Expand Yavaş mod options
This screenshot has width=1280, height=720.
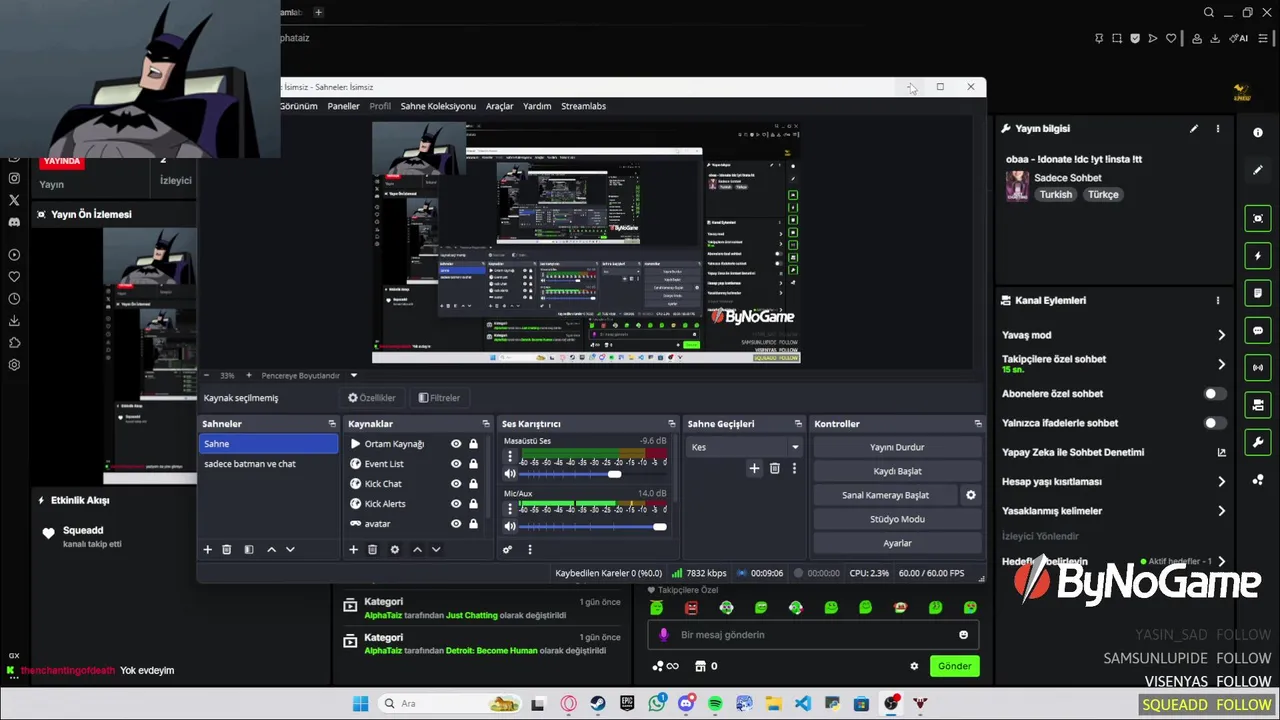[x=1221, y=335]
